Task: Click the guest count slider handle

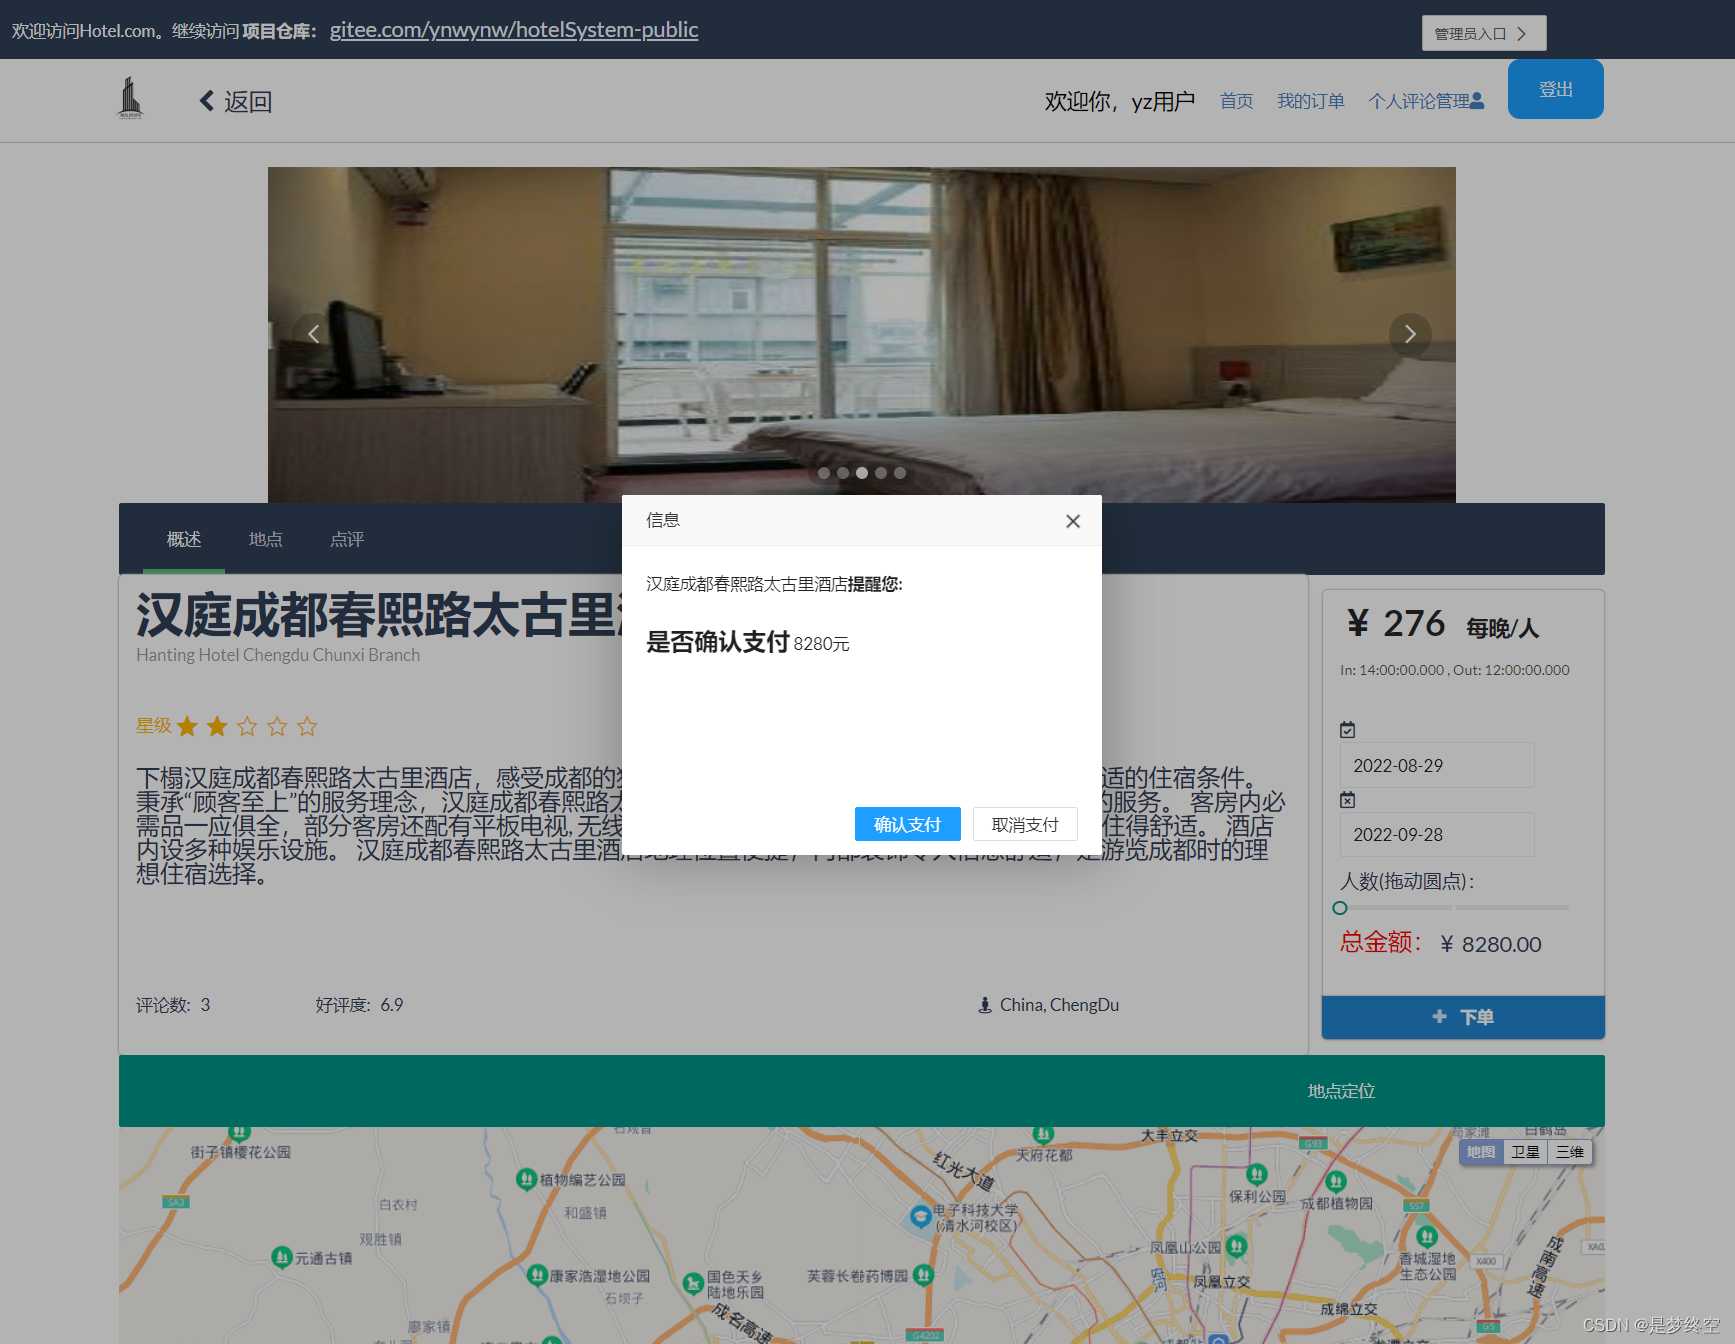Action: [x=1340, y=908]
